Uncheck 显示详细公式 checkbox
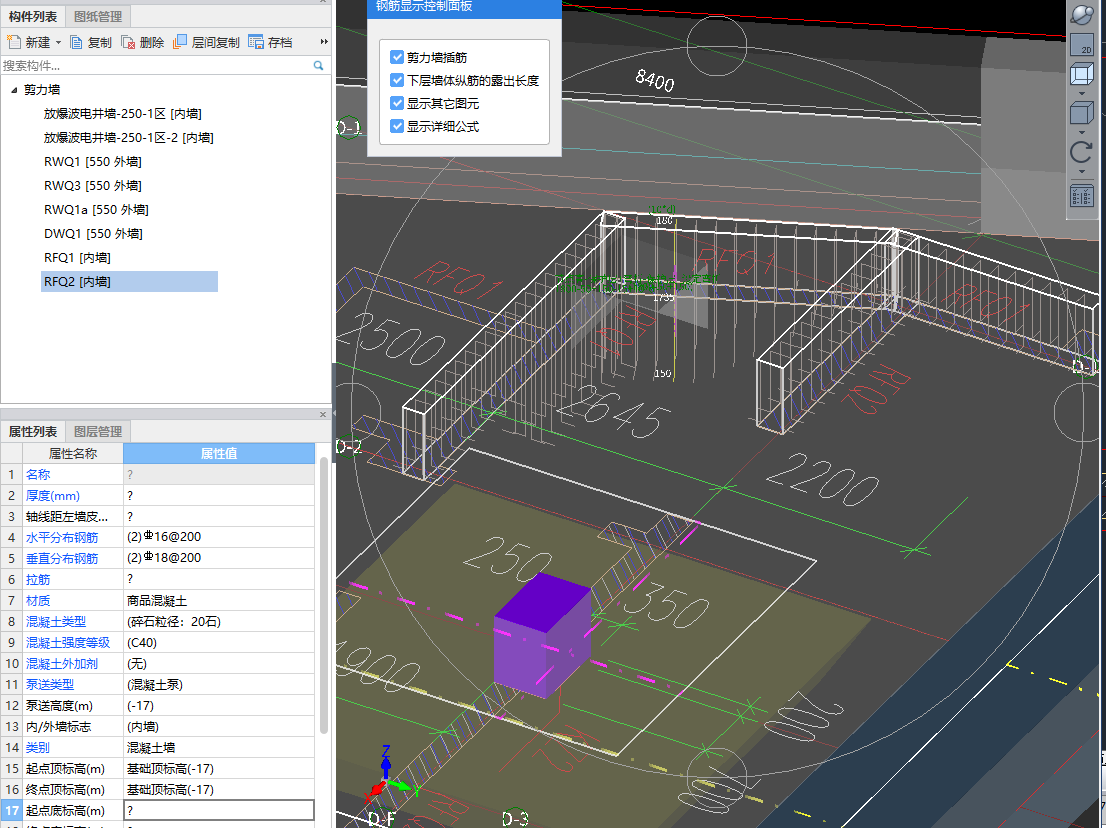The height and width of the screenshot is (828, 1106). tap(397, 126)
